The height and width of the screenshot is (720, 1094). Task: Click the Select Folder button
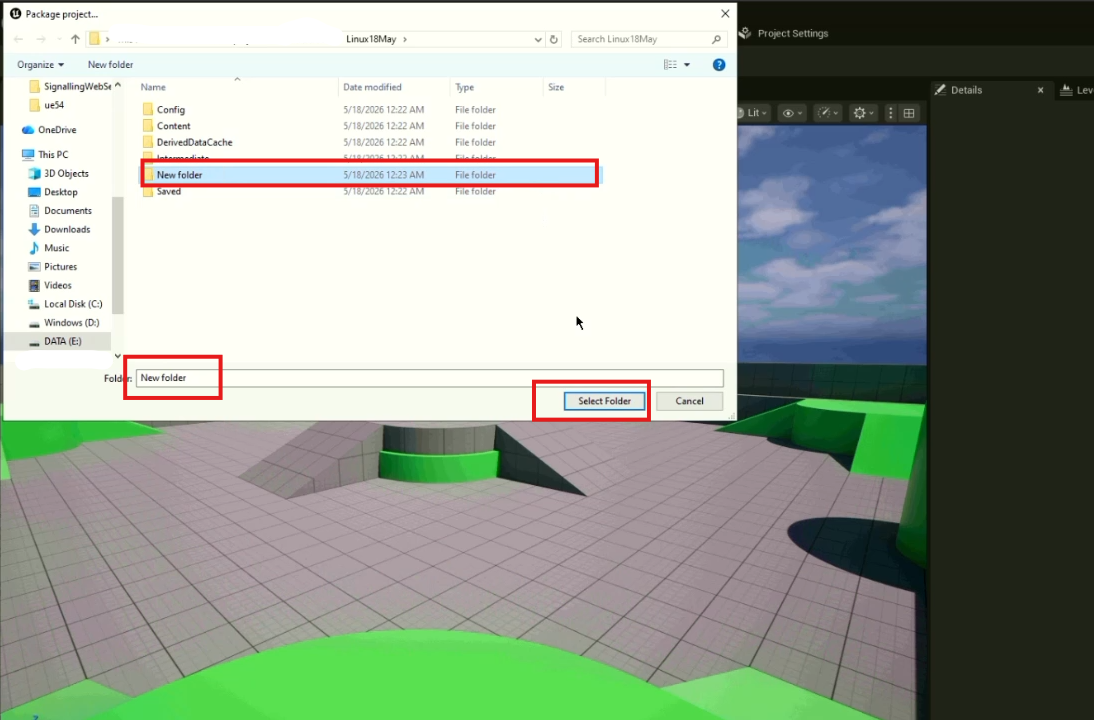coord(604,401)
